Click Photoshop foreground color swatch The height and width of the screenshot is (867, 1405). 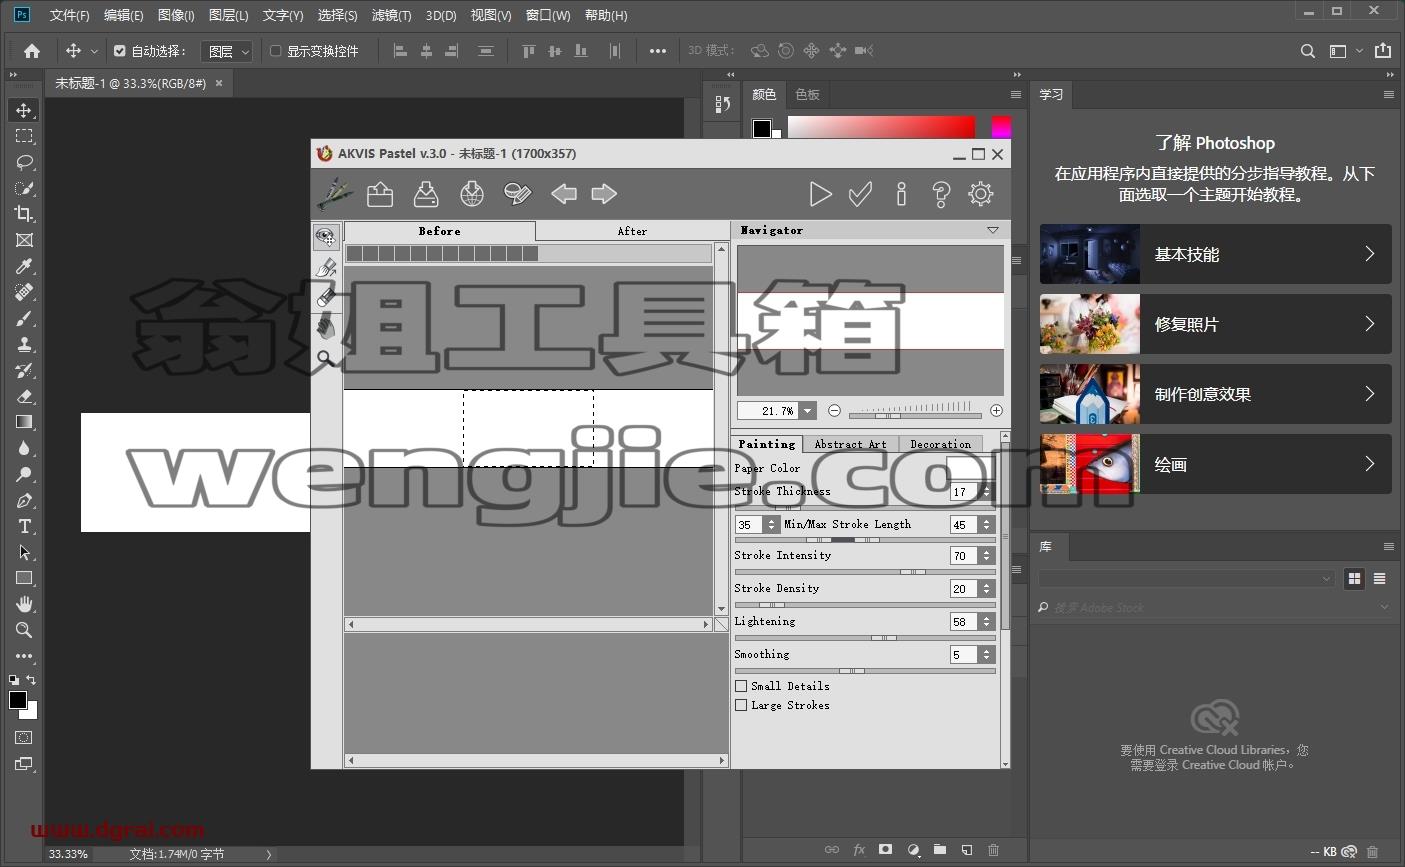click(x=17, y=700)
